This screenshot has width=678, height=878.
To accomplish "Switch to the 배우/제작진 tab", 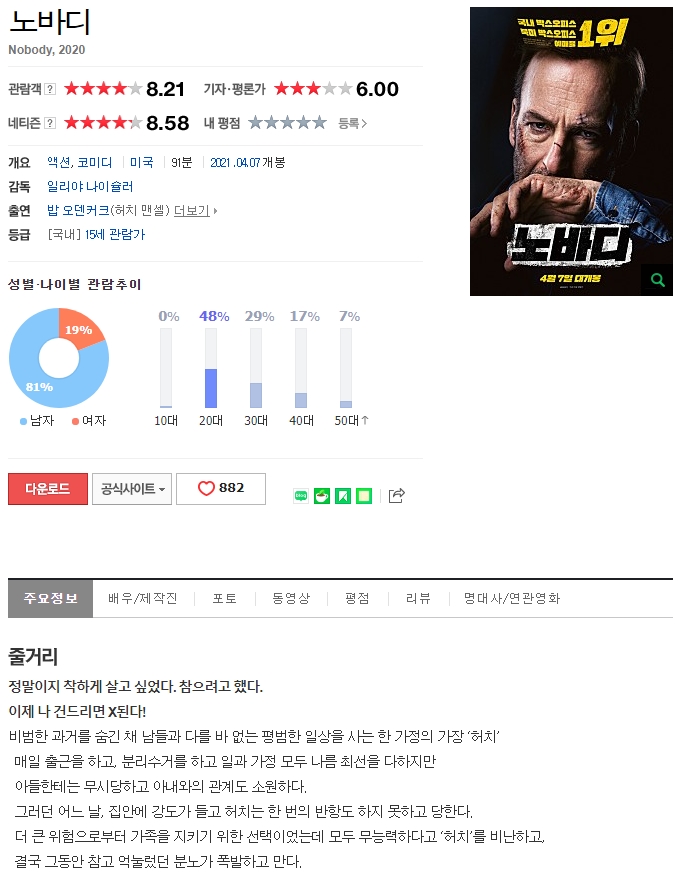I will pos(143,598).
